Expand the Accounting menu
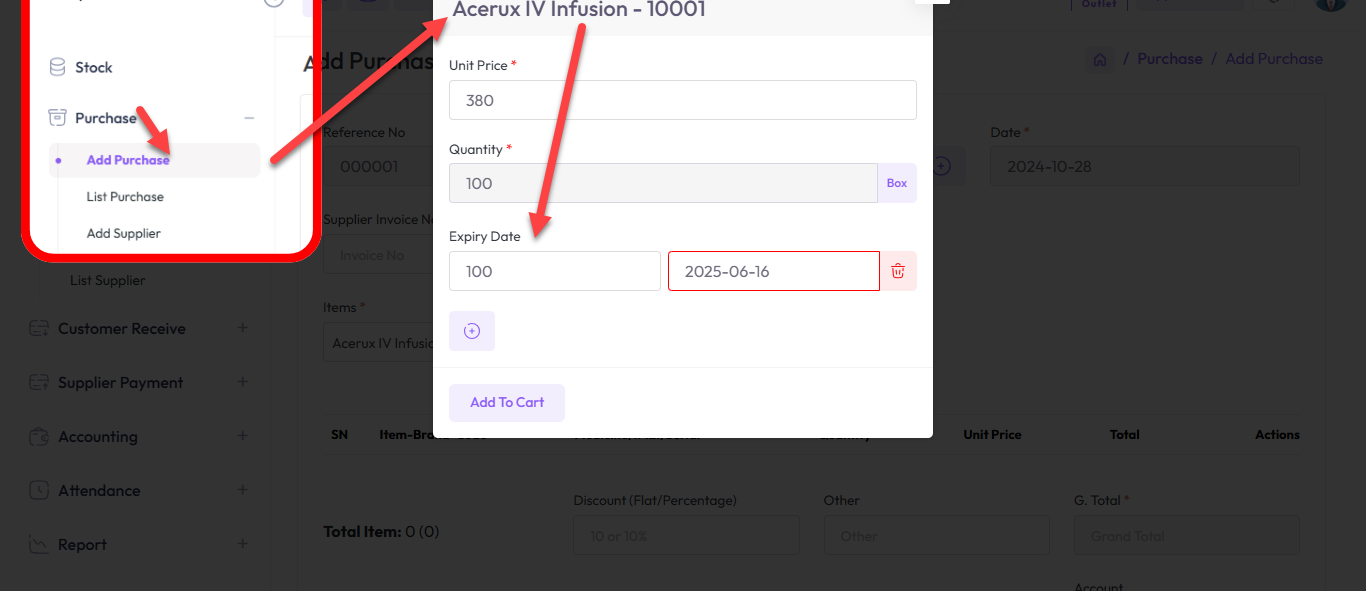Image resolution: width=1366 pixels, height=591 pixels. (x=242, y=436)
